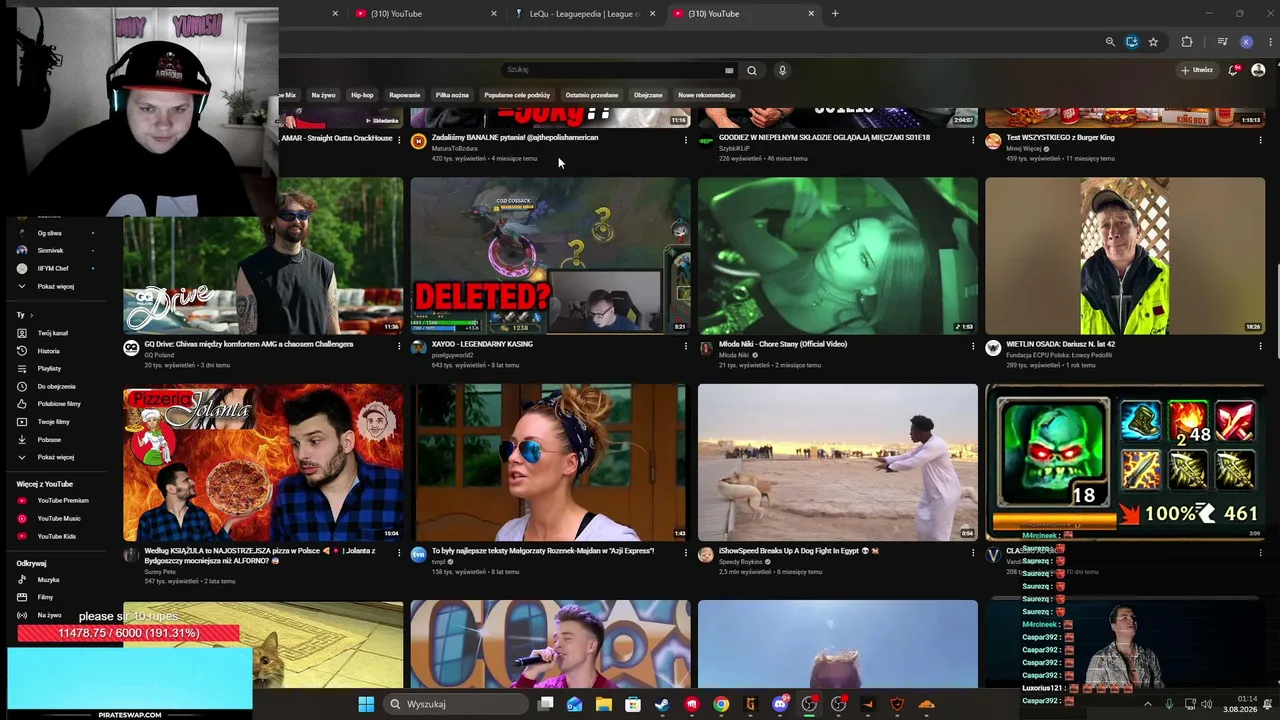Viewport: 1280px width, 720px height.
Task: Select the Hip-hop filter chip
Action: click(x=362, y=95)
